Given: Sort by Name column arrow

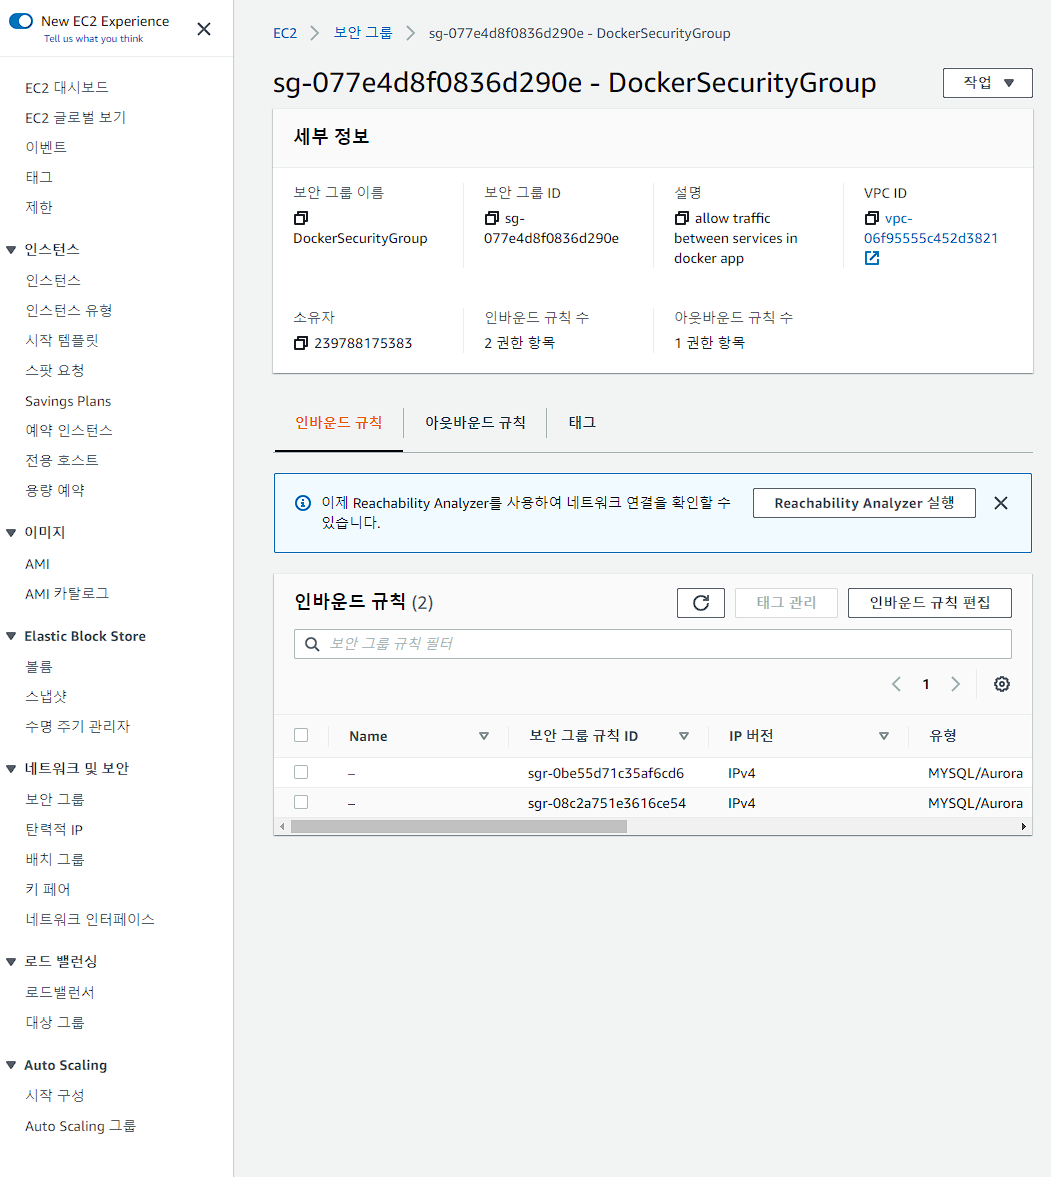Looking at the screenshot, I should [x=483, y=736].
